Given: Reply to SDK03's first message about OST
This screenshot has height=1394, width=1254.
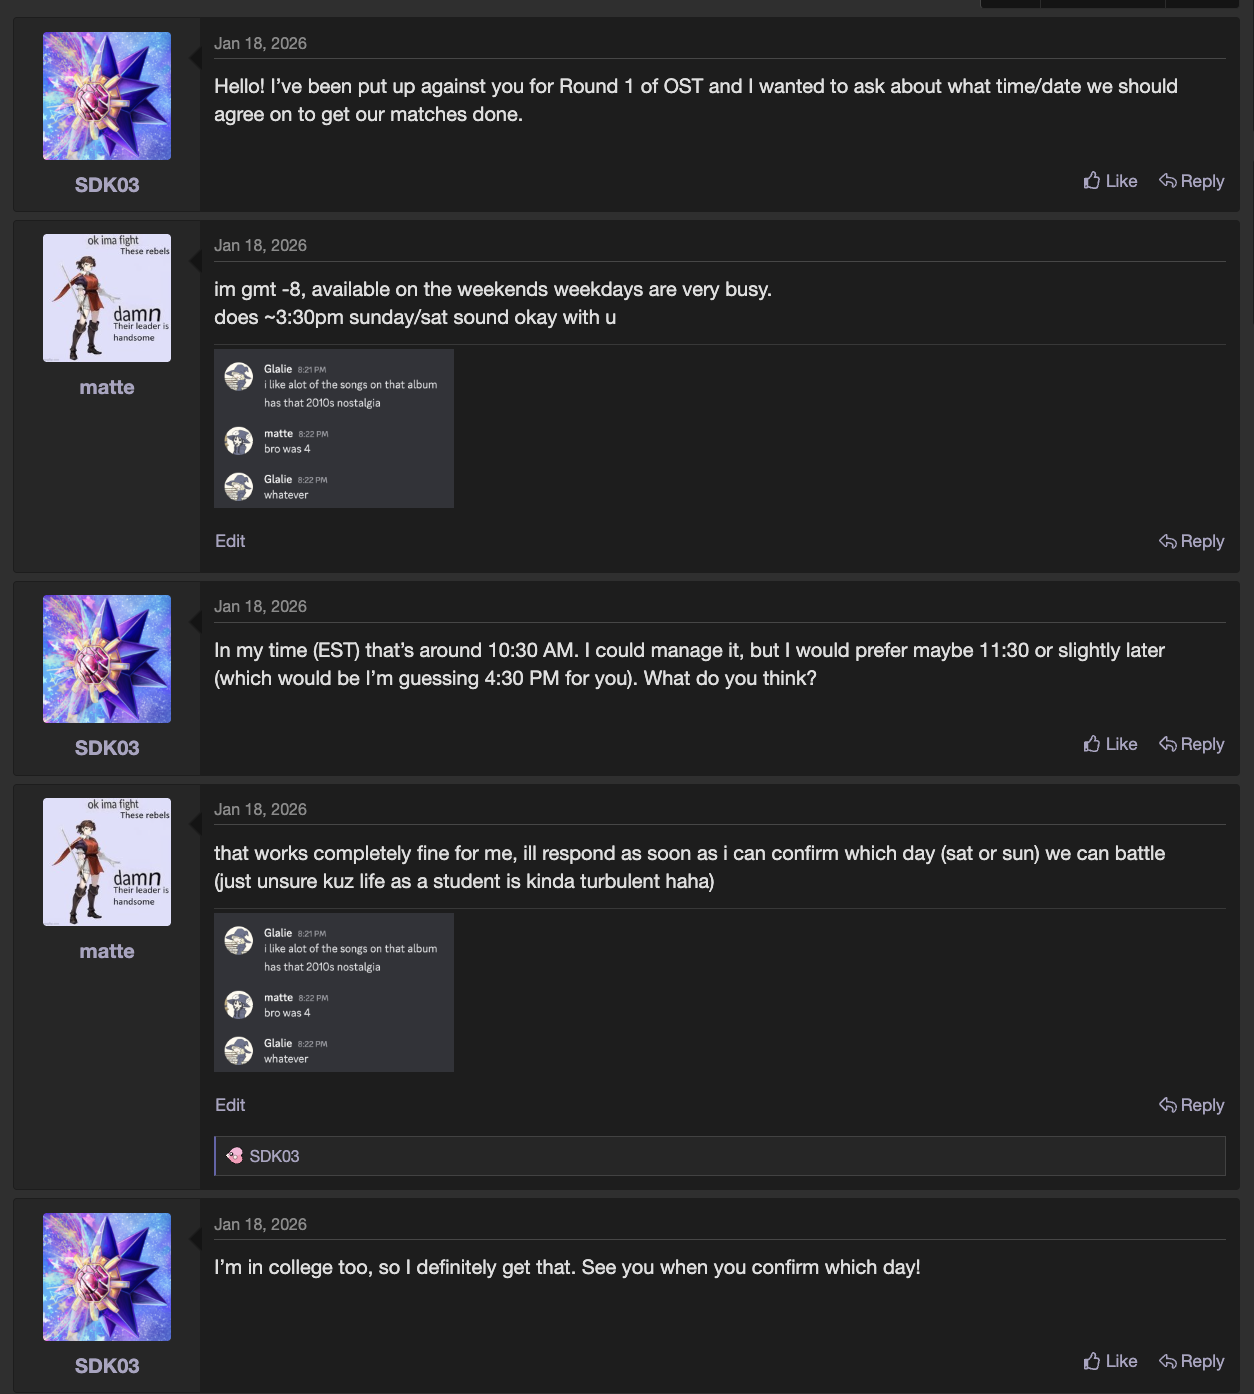Looking at the screenshot, I should pos(1191,181).
